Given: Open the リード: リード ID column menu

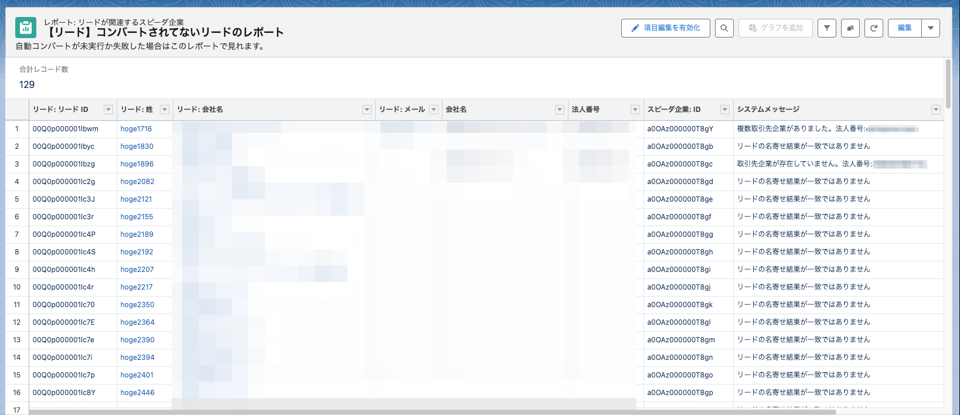Looking at the screenshot, I should pyautogui.click(x=108, y=110).
